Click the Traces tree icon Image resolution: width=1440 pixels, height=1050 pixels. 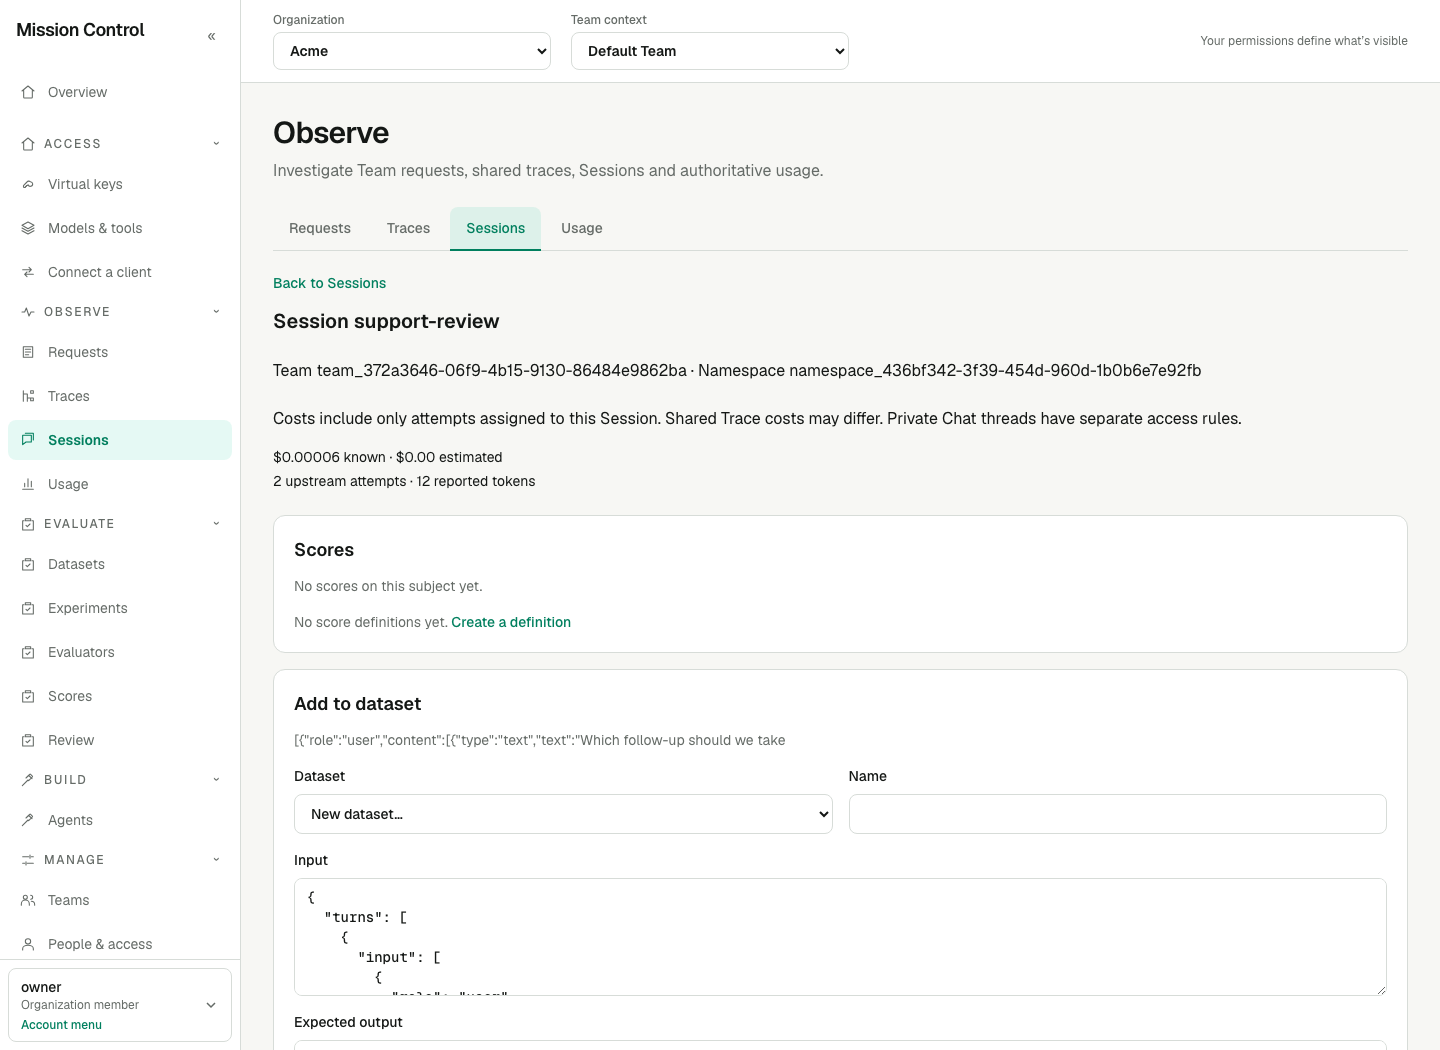click(28, 396)
